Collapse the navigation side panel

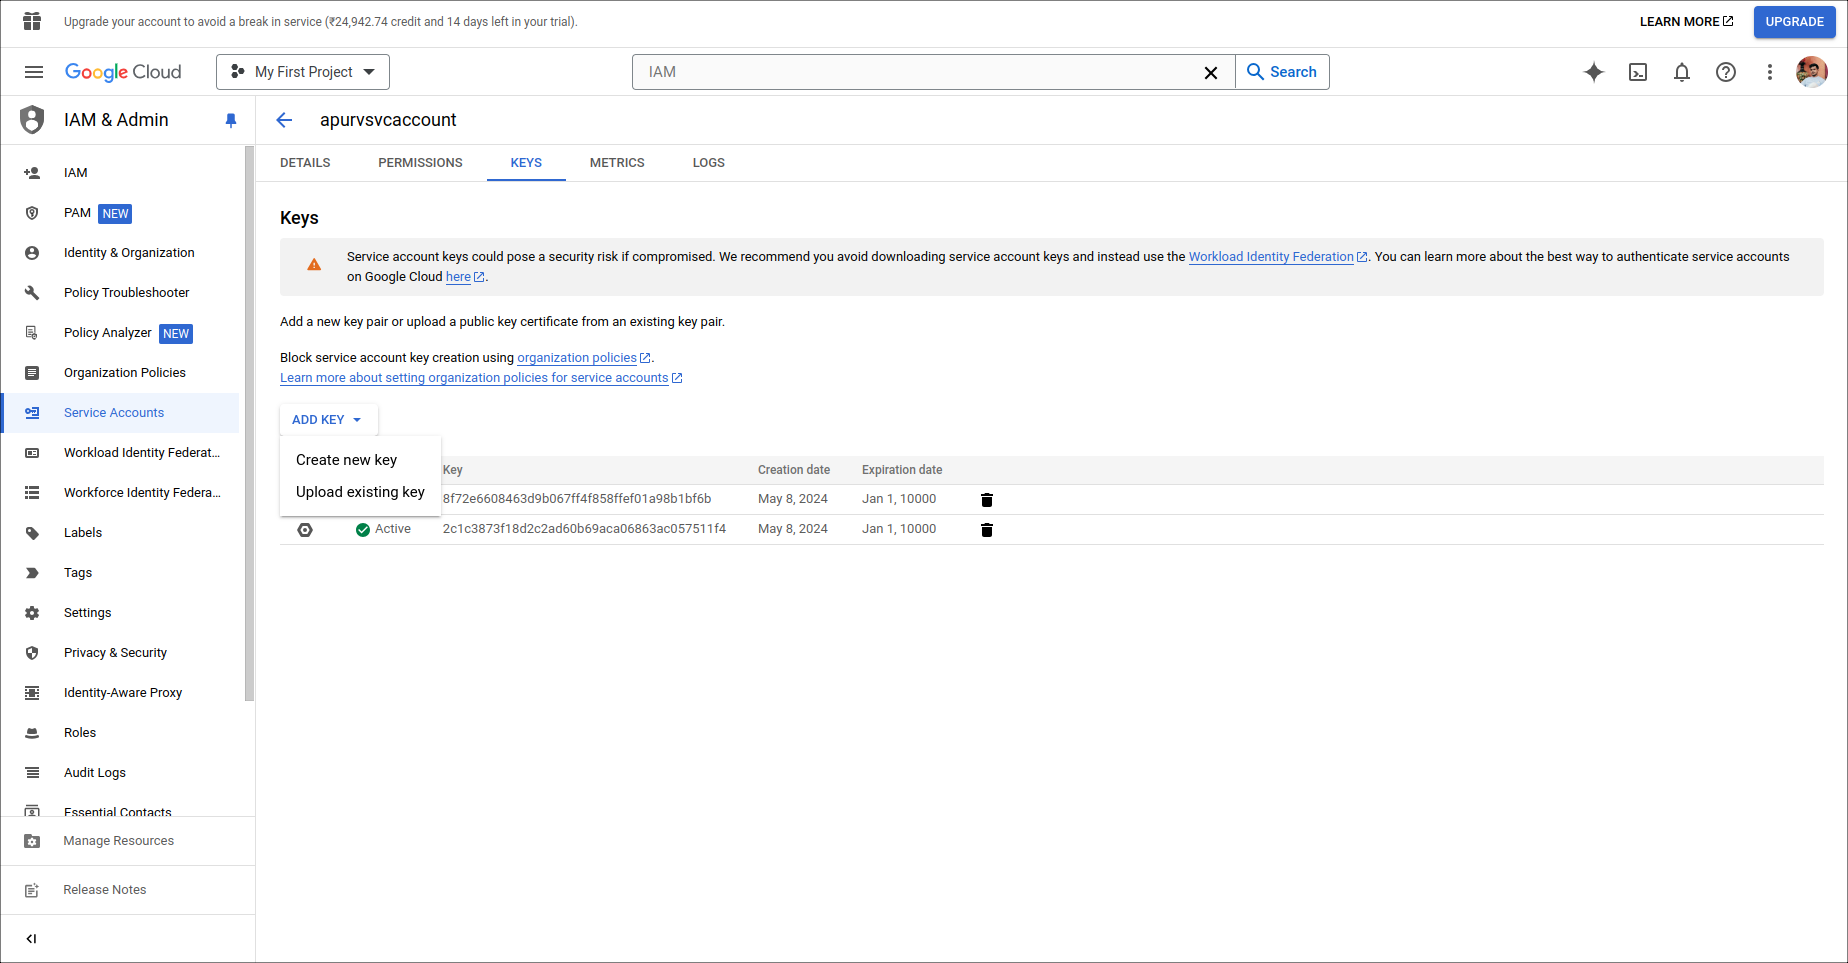pyautogui.click(x=31, y=938)
